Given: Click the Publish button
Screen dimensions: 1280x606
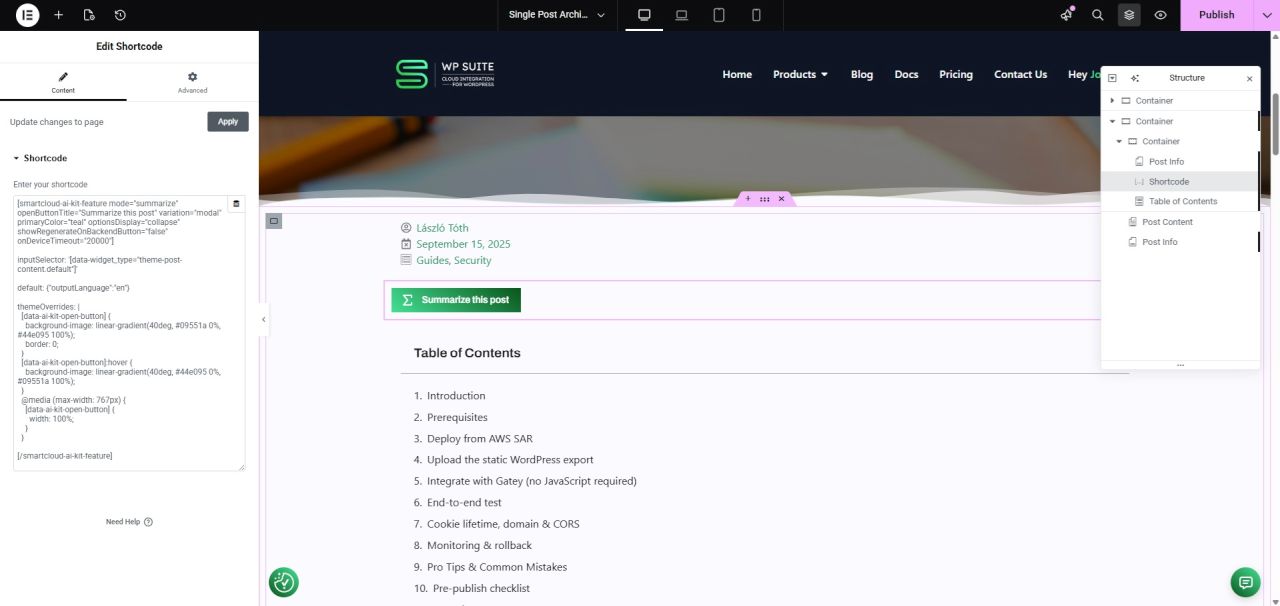Looking at the screenshot, I should coord(1216,15).
